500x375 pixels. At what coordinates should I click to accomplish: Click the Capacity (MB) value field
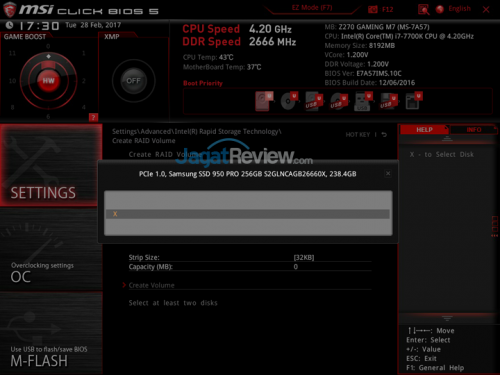pos(296,267)
